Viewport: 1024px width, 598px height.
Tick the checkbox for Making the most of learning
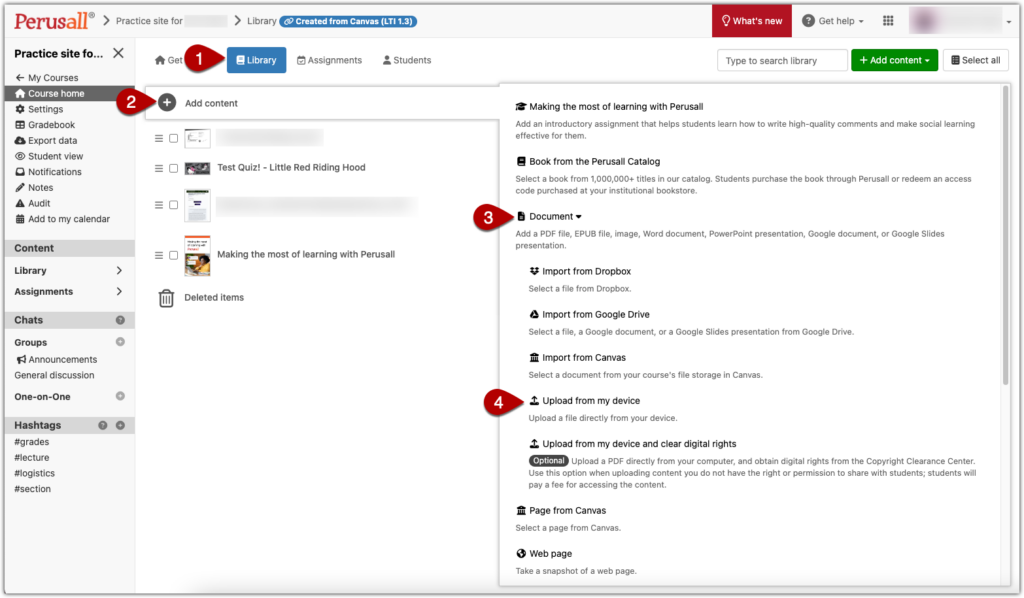coord(174,255)
